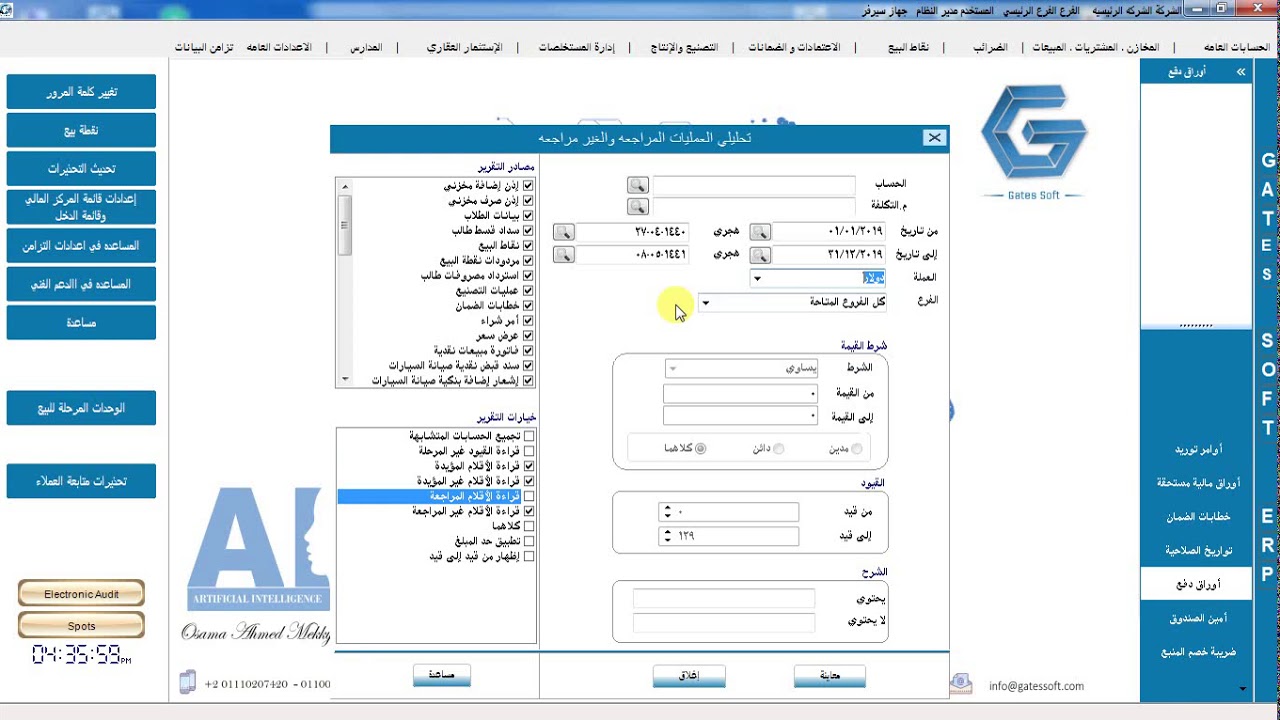
Task: Open Hijri date picker for 27-04-1440
Action: [x=564, y=232]
